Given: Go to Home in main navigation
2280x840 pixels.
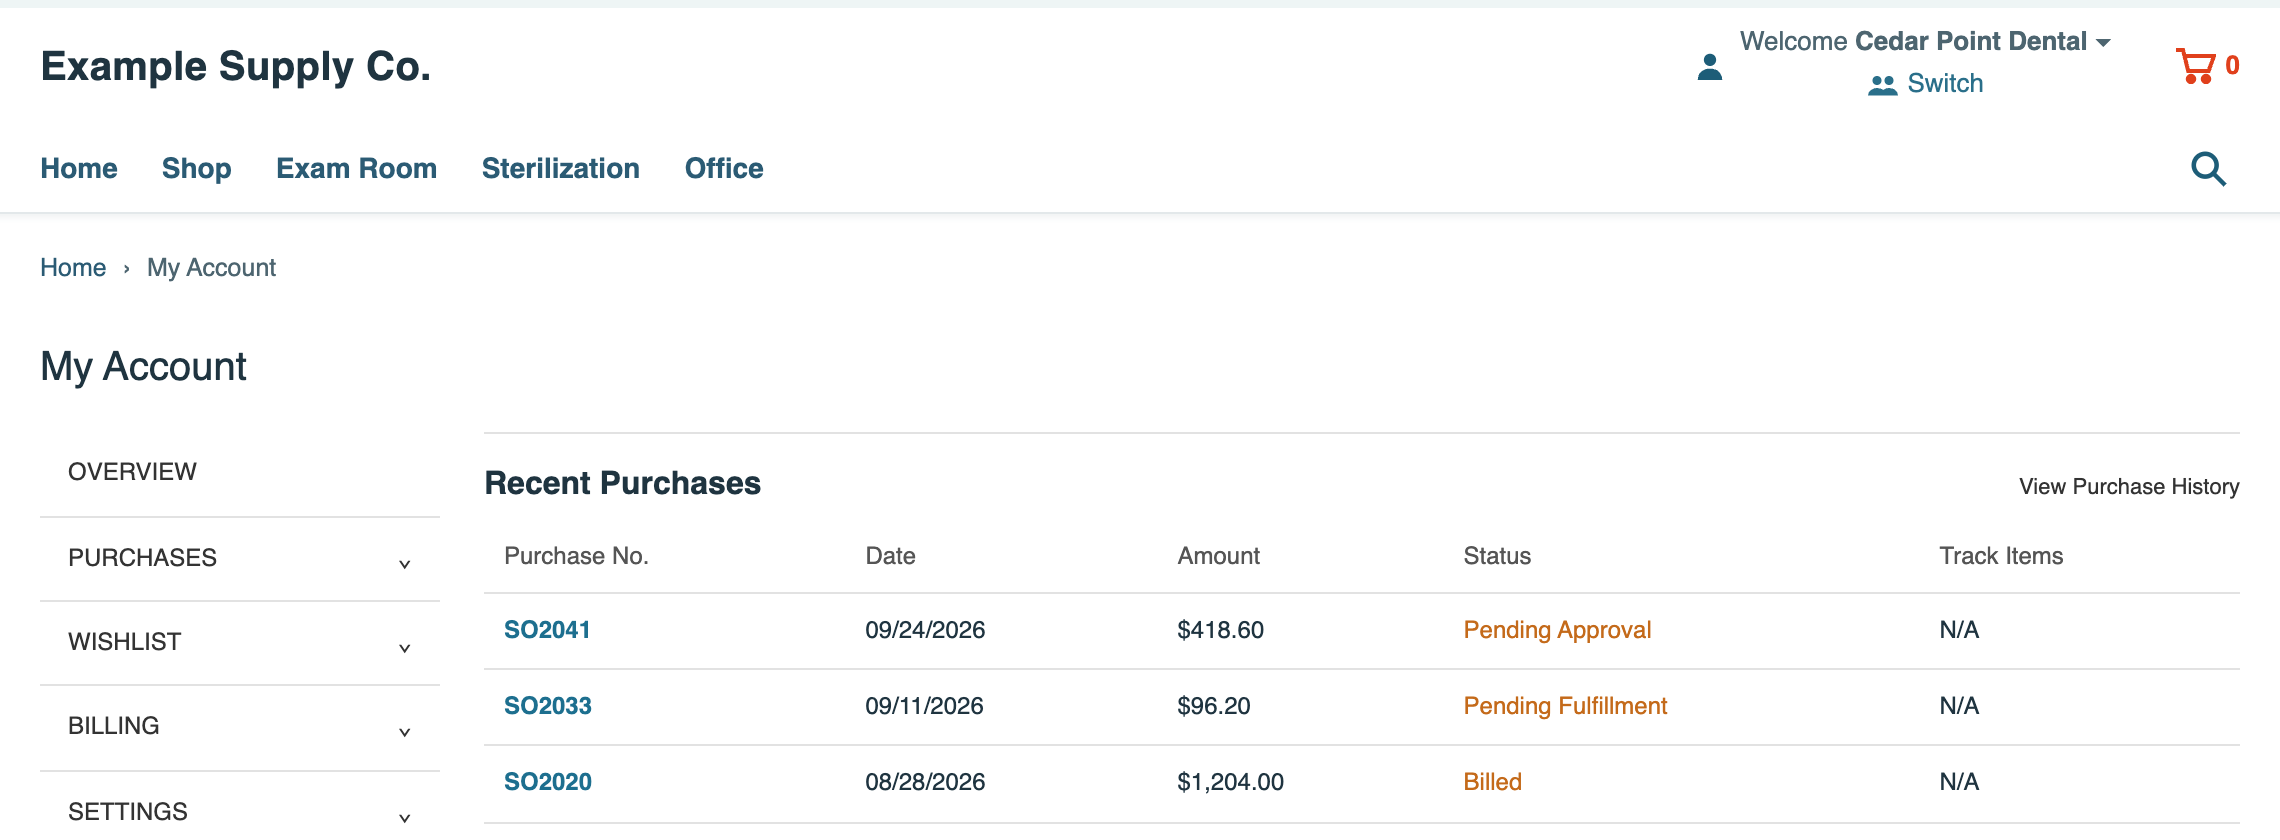Looking at the screenshot, I should coord(79,168).
